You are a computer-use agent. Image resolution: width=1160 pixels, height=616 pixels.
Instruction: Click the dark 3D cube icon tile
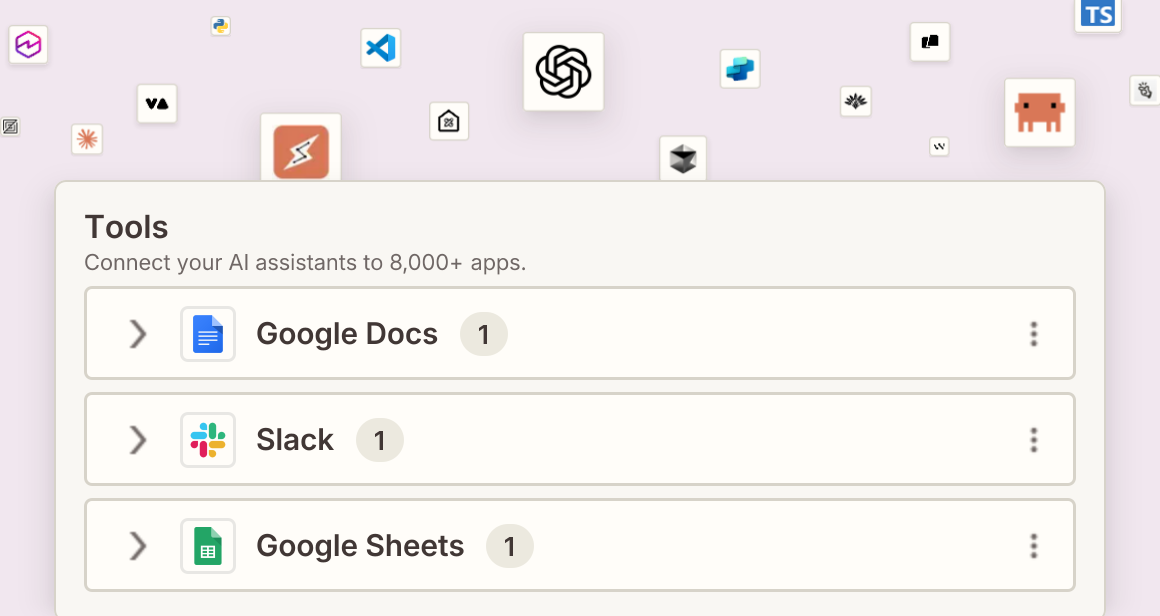[683, 158]
